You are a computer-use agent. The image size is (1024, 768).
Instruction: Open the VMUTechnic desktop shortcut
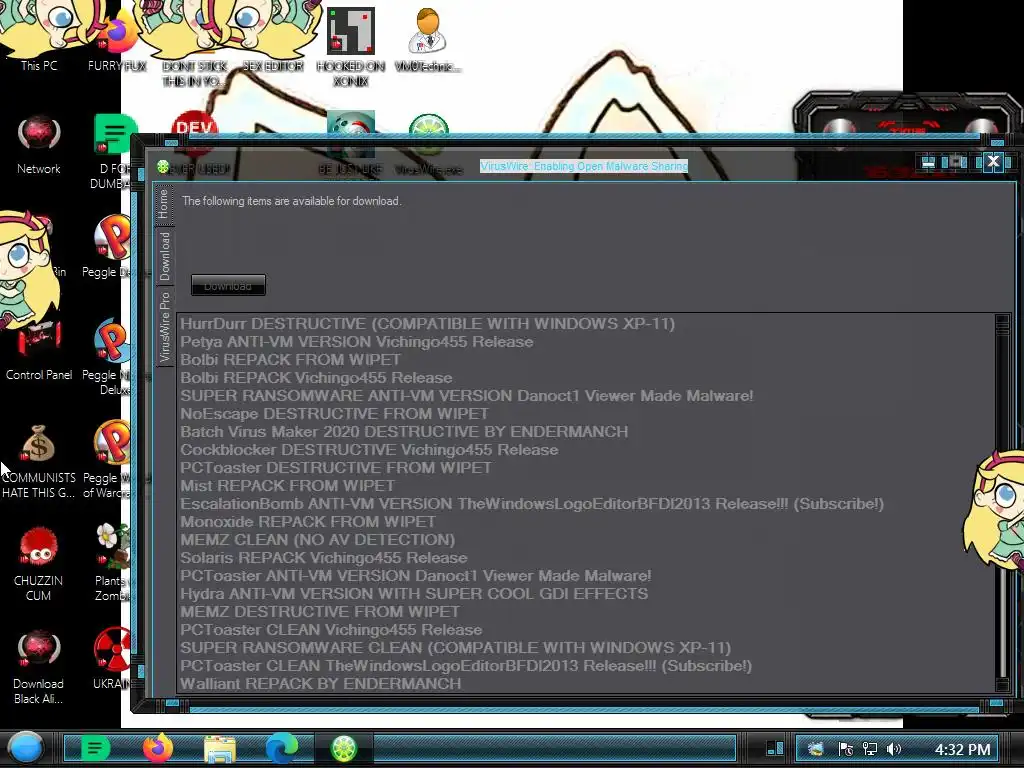click(x=428, y=40)
